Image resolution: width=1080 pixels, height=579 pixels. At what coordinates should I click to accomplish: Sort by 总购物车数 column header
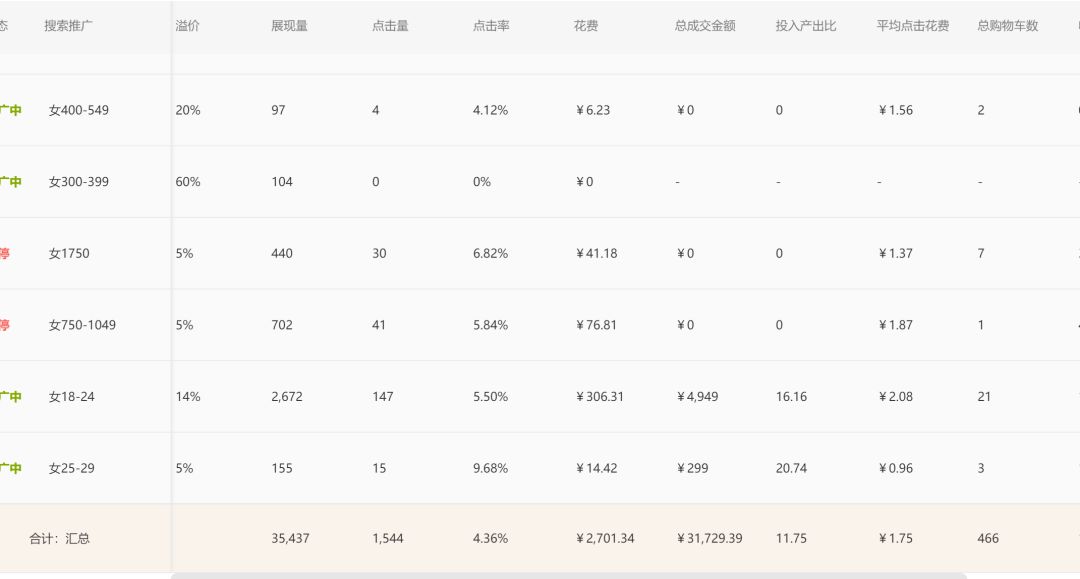pos(1005,26)
